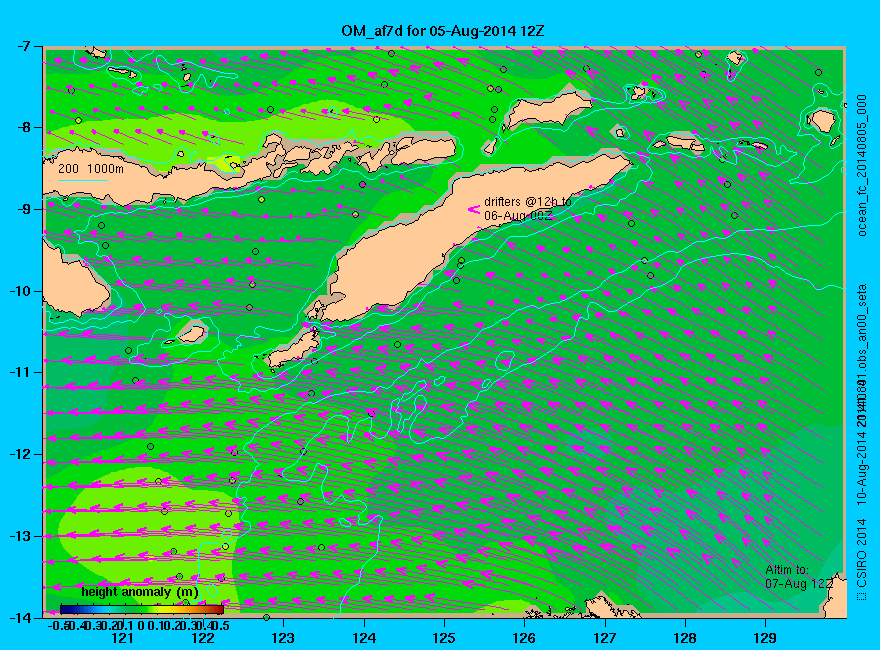The image size is (880, 650).
Task: Click the '200 1000m' contour legend label
Action: click(x=91, y=168)
